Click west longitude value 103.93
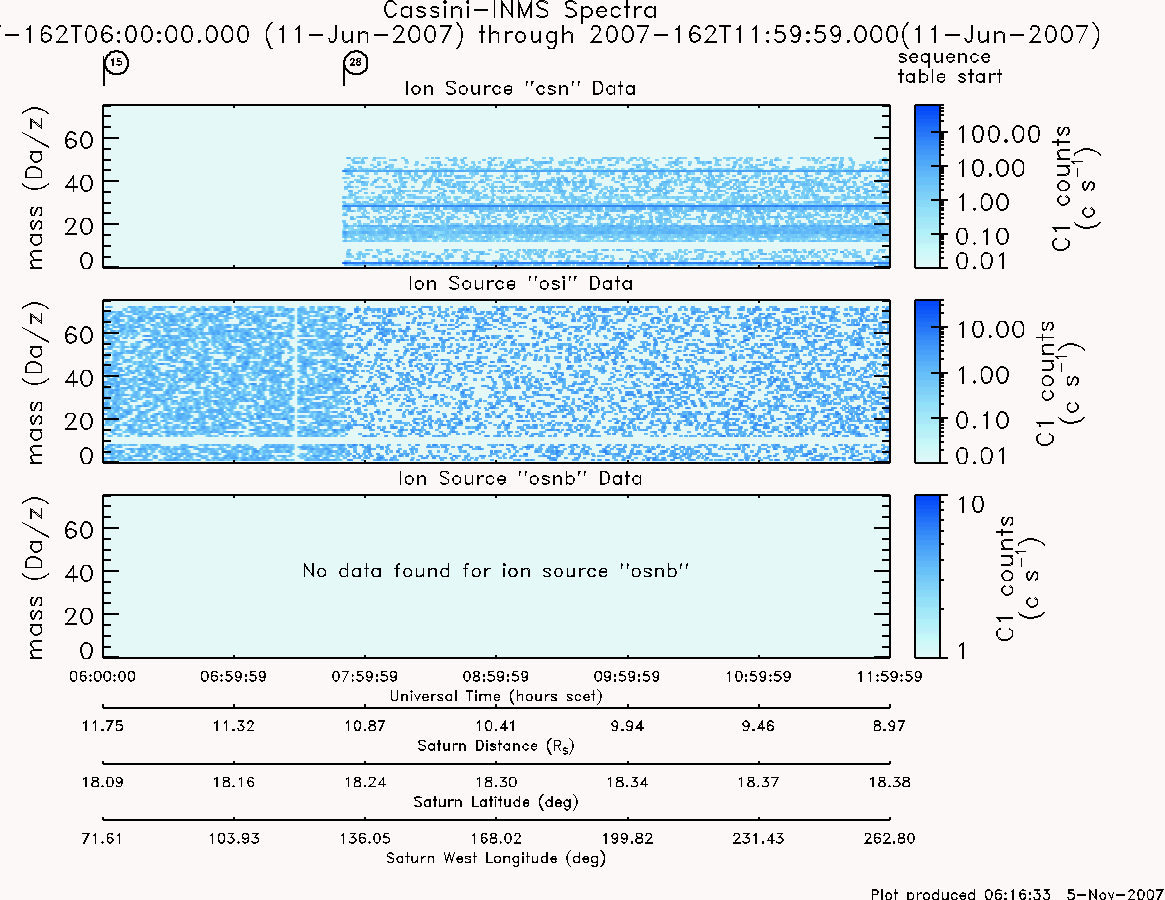 coord(233,839)
